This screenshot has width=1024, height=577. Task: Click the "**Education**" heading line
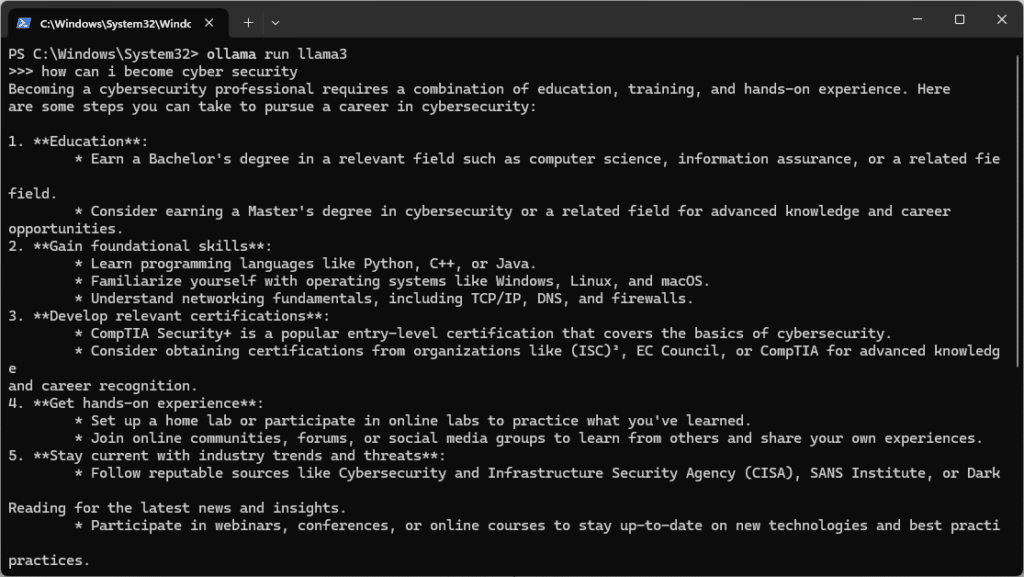91,142
